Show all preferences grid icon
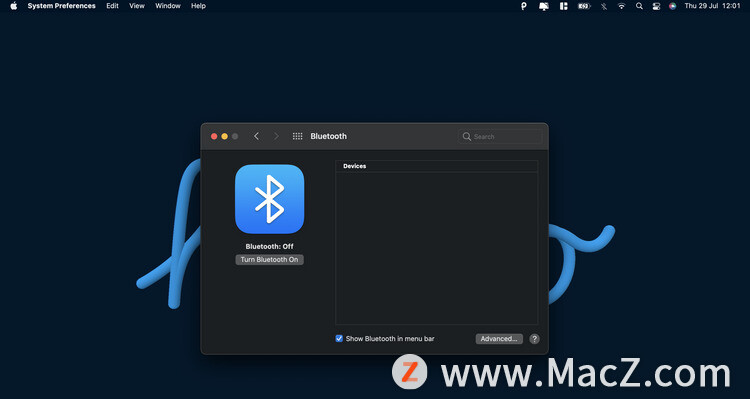 (298, 136)
